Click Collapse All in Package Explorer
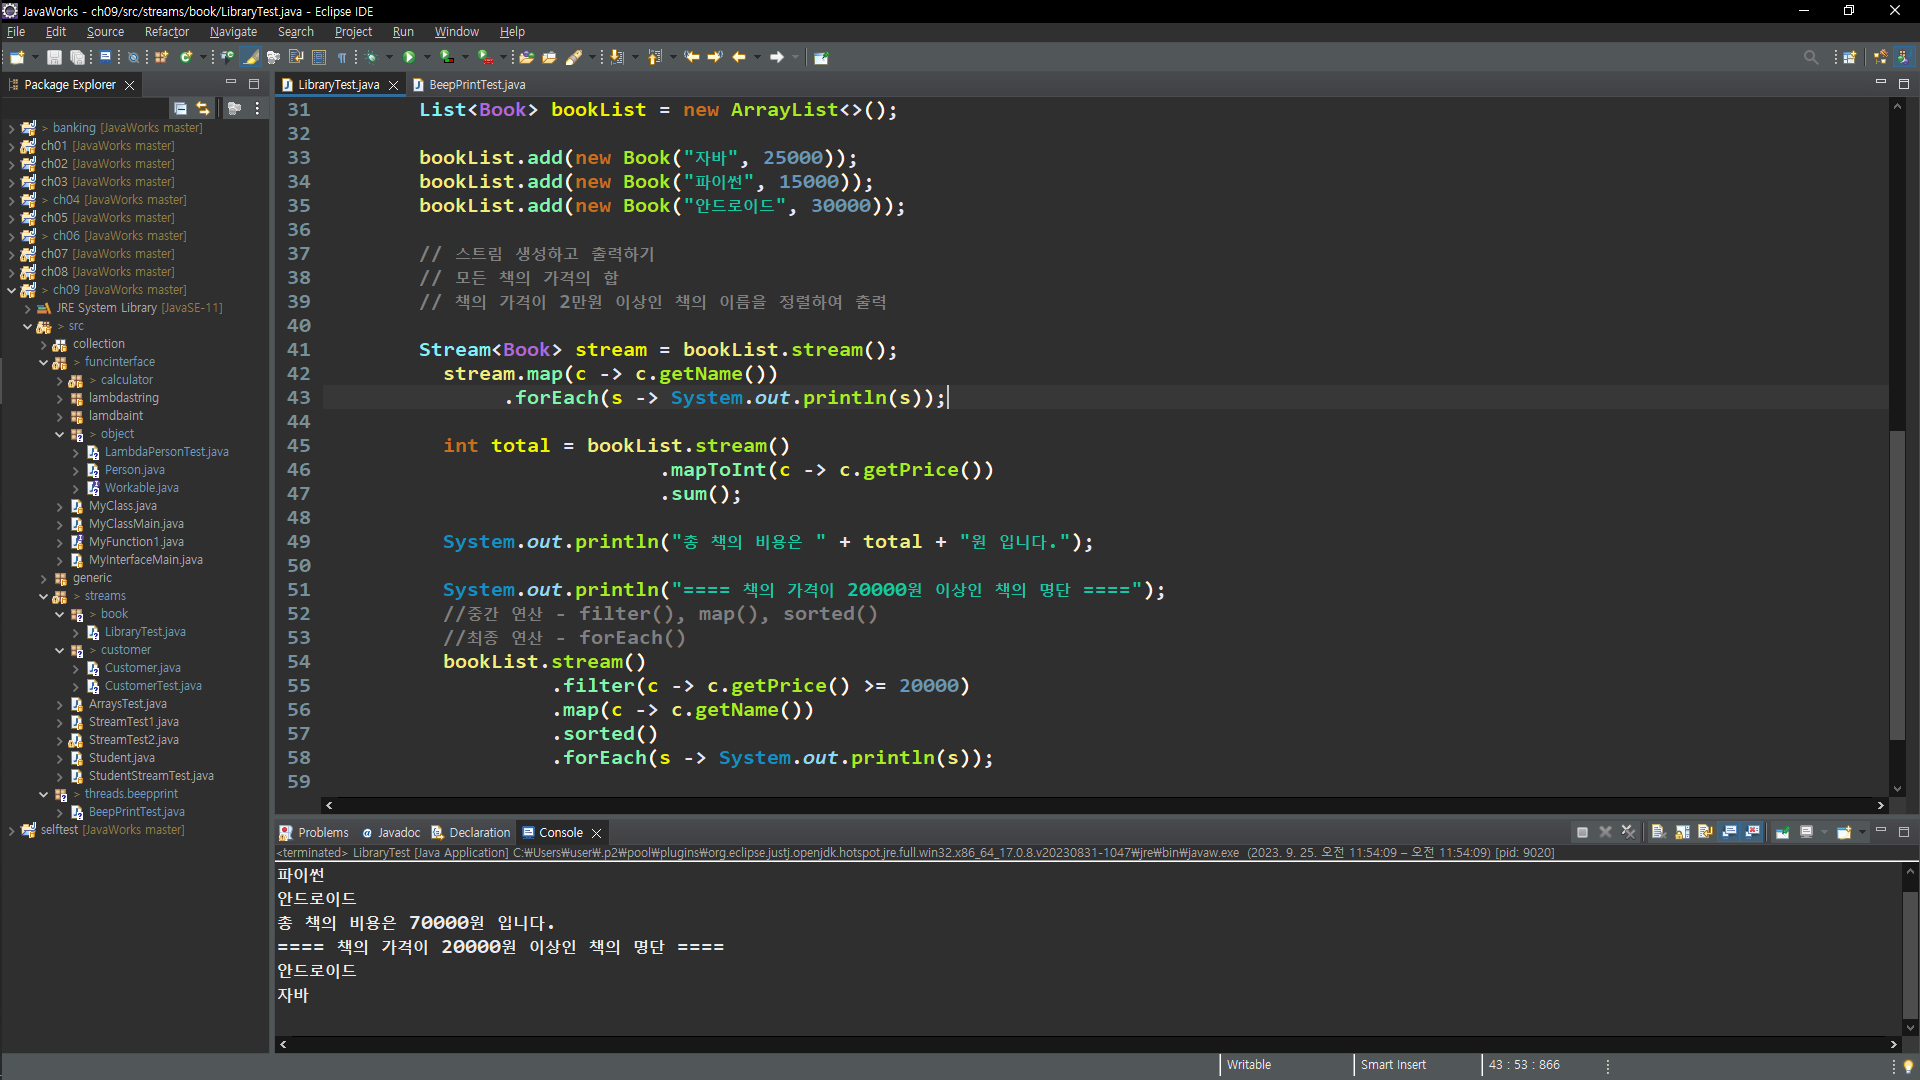 180,108
